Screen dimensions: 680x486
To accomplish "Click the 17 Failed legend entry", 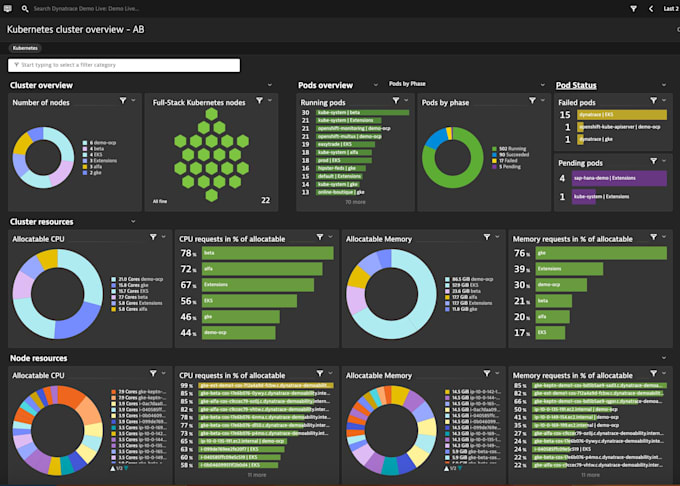I will (504, 161).
